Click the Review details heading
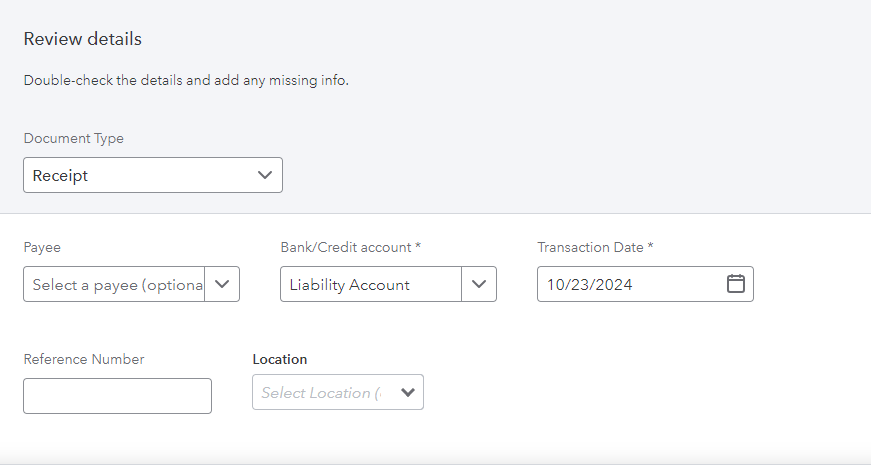The height and width of the screenshot is (472, 871). pyautogui.click(x=83, y=40)
